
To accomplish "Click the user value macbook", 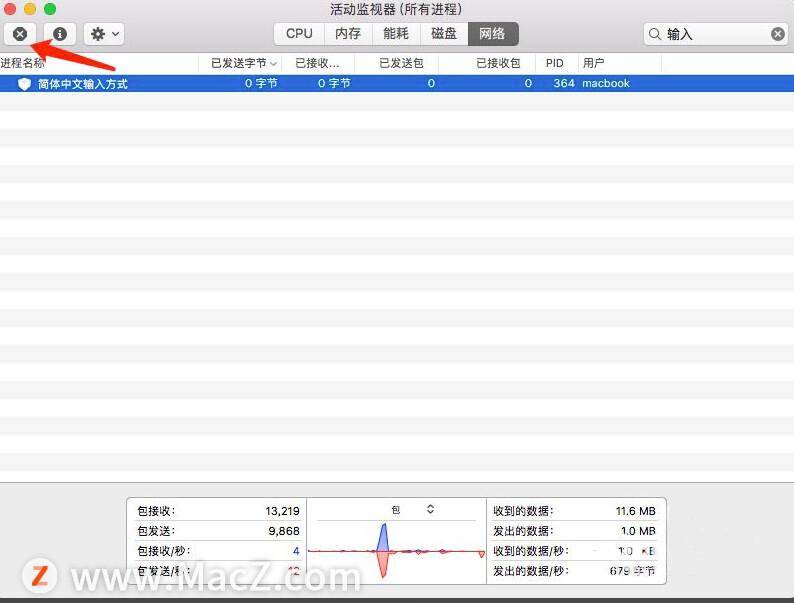I will [x=606, y=83].
